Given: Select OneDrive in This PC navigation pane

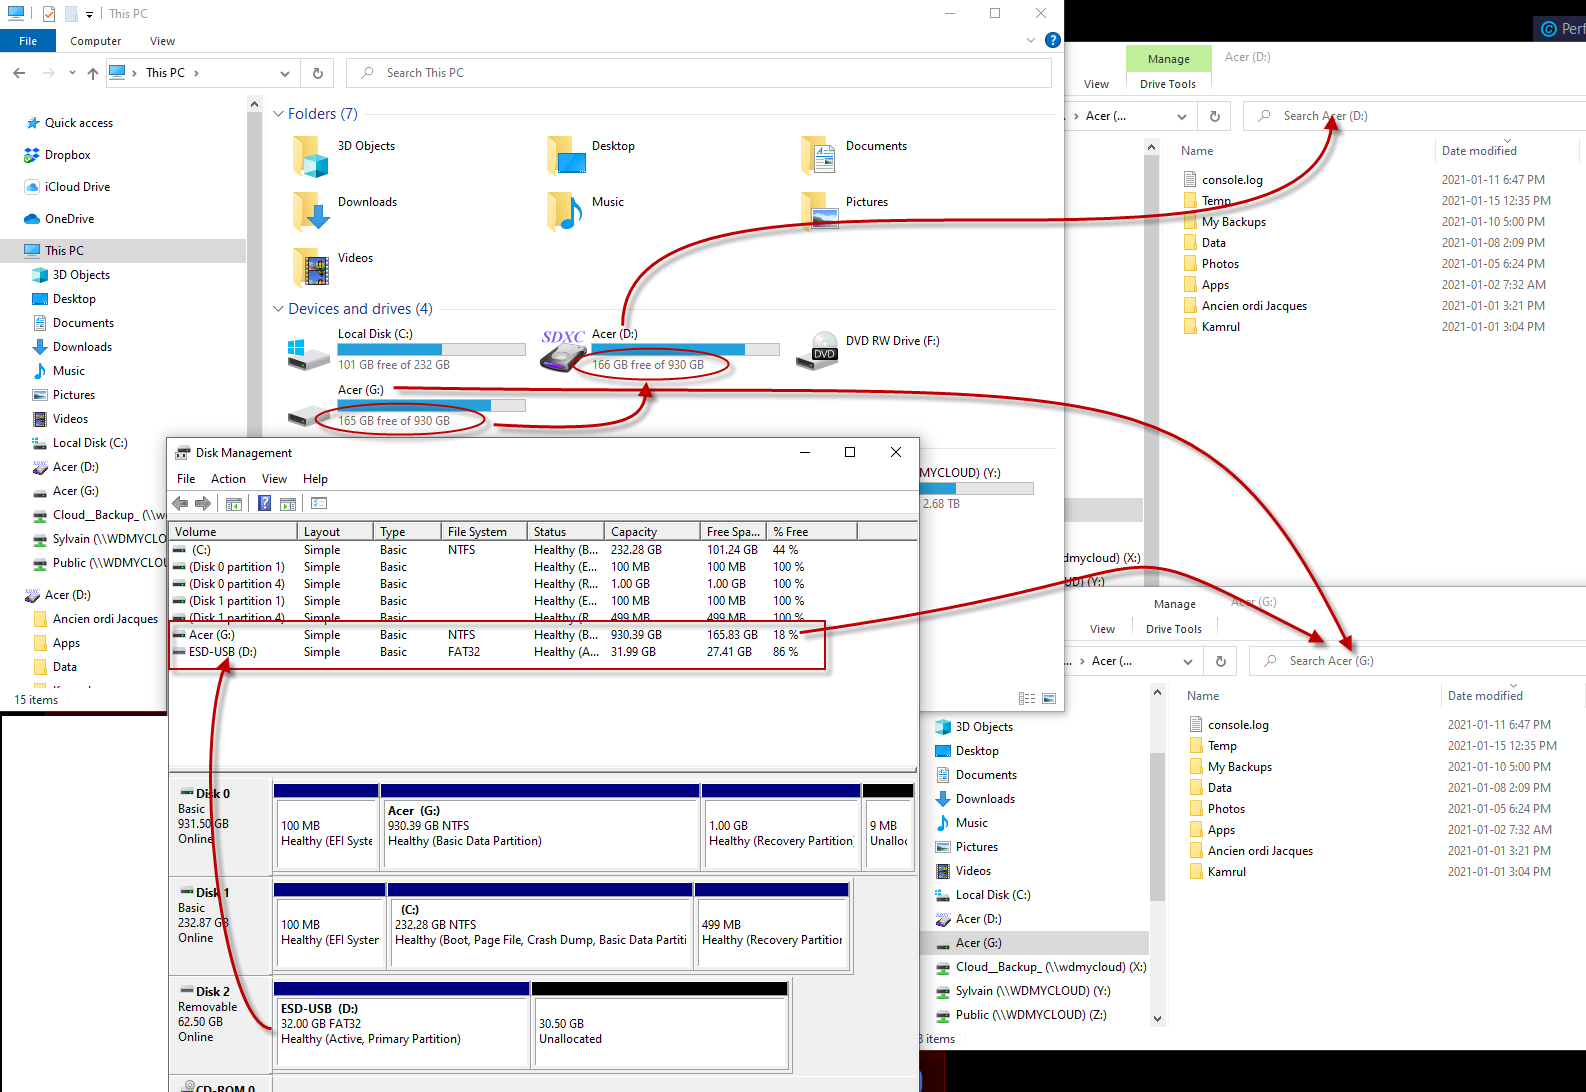Looking at the screenshot, I should coord(70,219).
